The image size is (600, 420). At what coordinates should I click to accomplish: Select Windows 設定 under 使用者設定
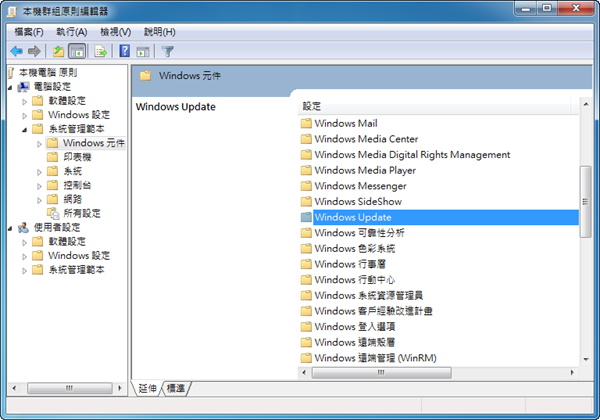[79, 256]
